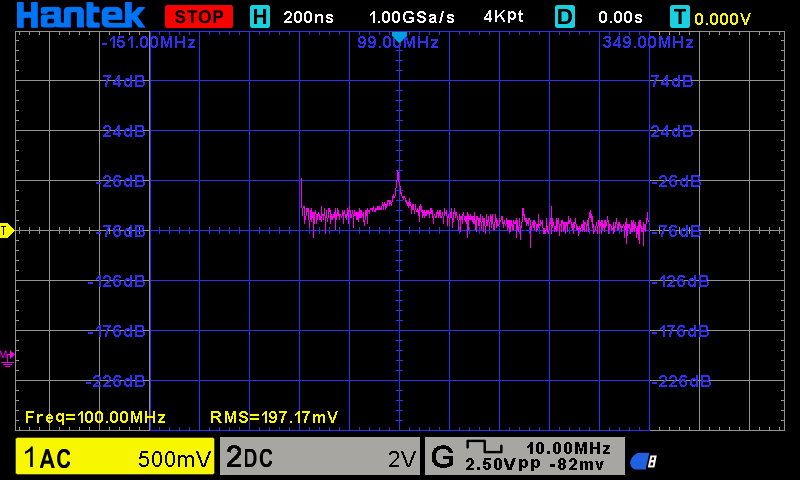Toggle channel 1 AC 500mV panel
Screen dimensions: 800x480
pos(115,458)
